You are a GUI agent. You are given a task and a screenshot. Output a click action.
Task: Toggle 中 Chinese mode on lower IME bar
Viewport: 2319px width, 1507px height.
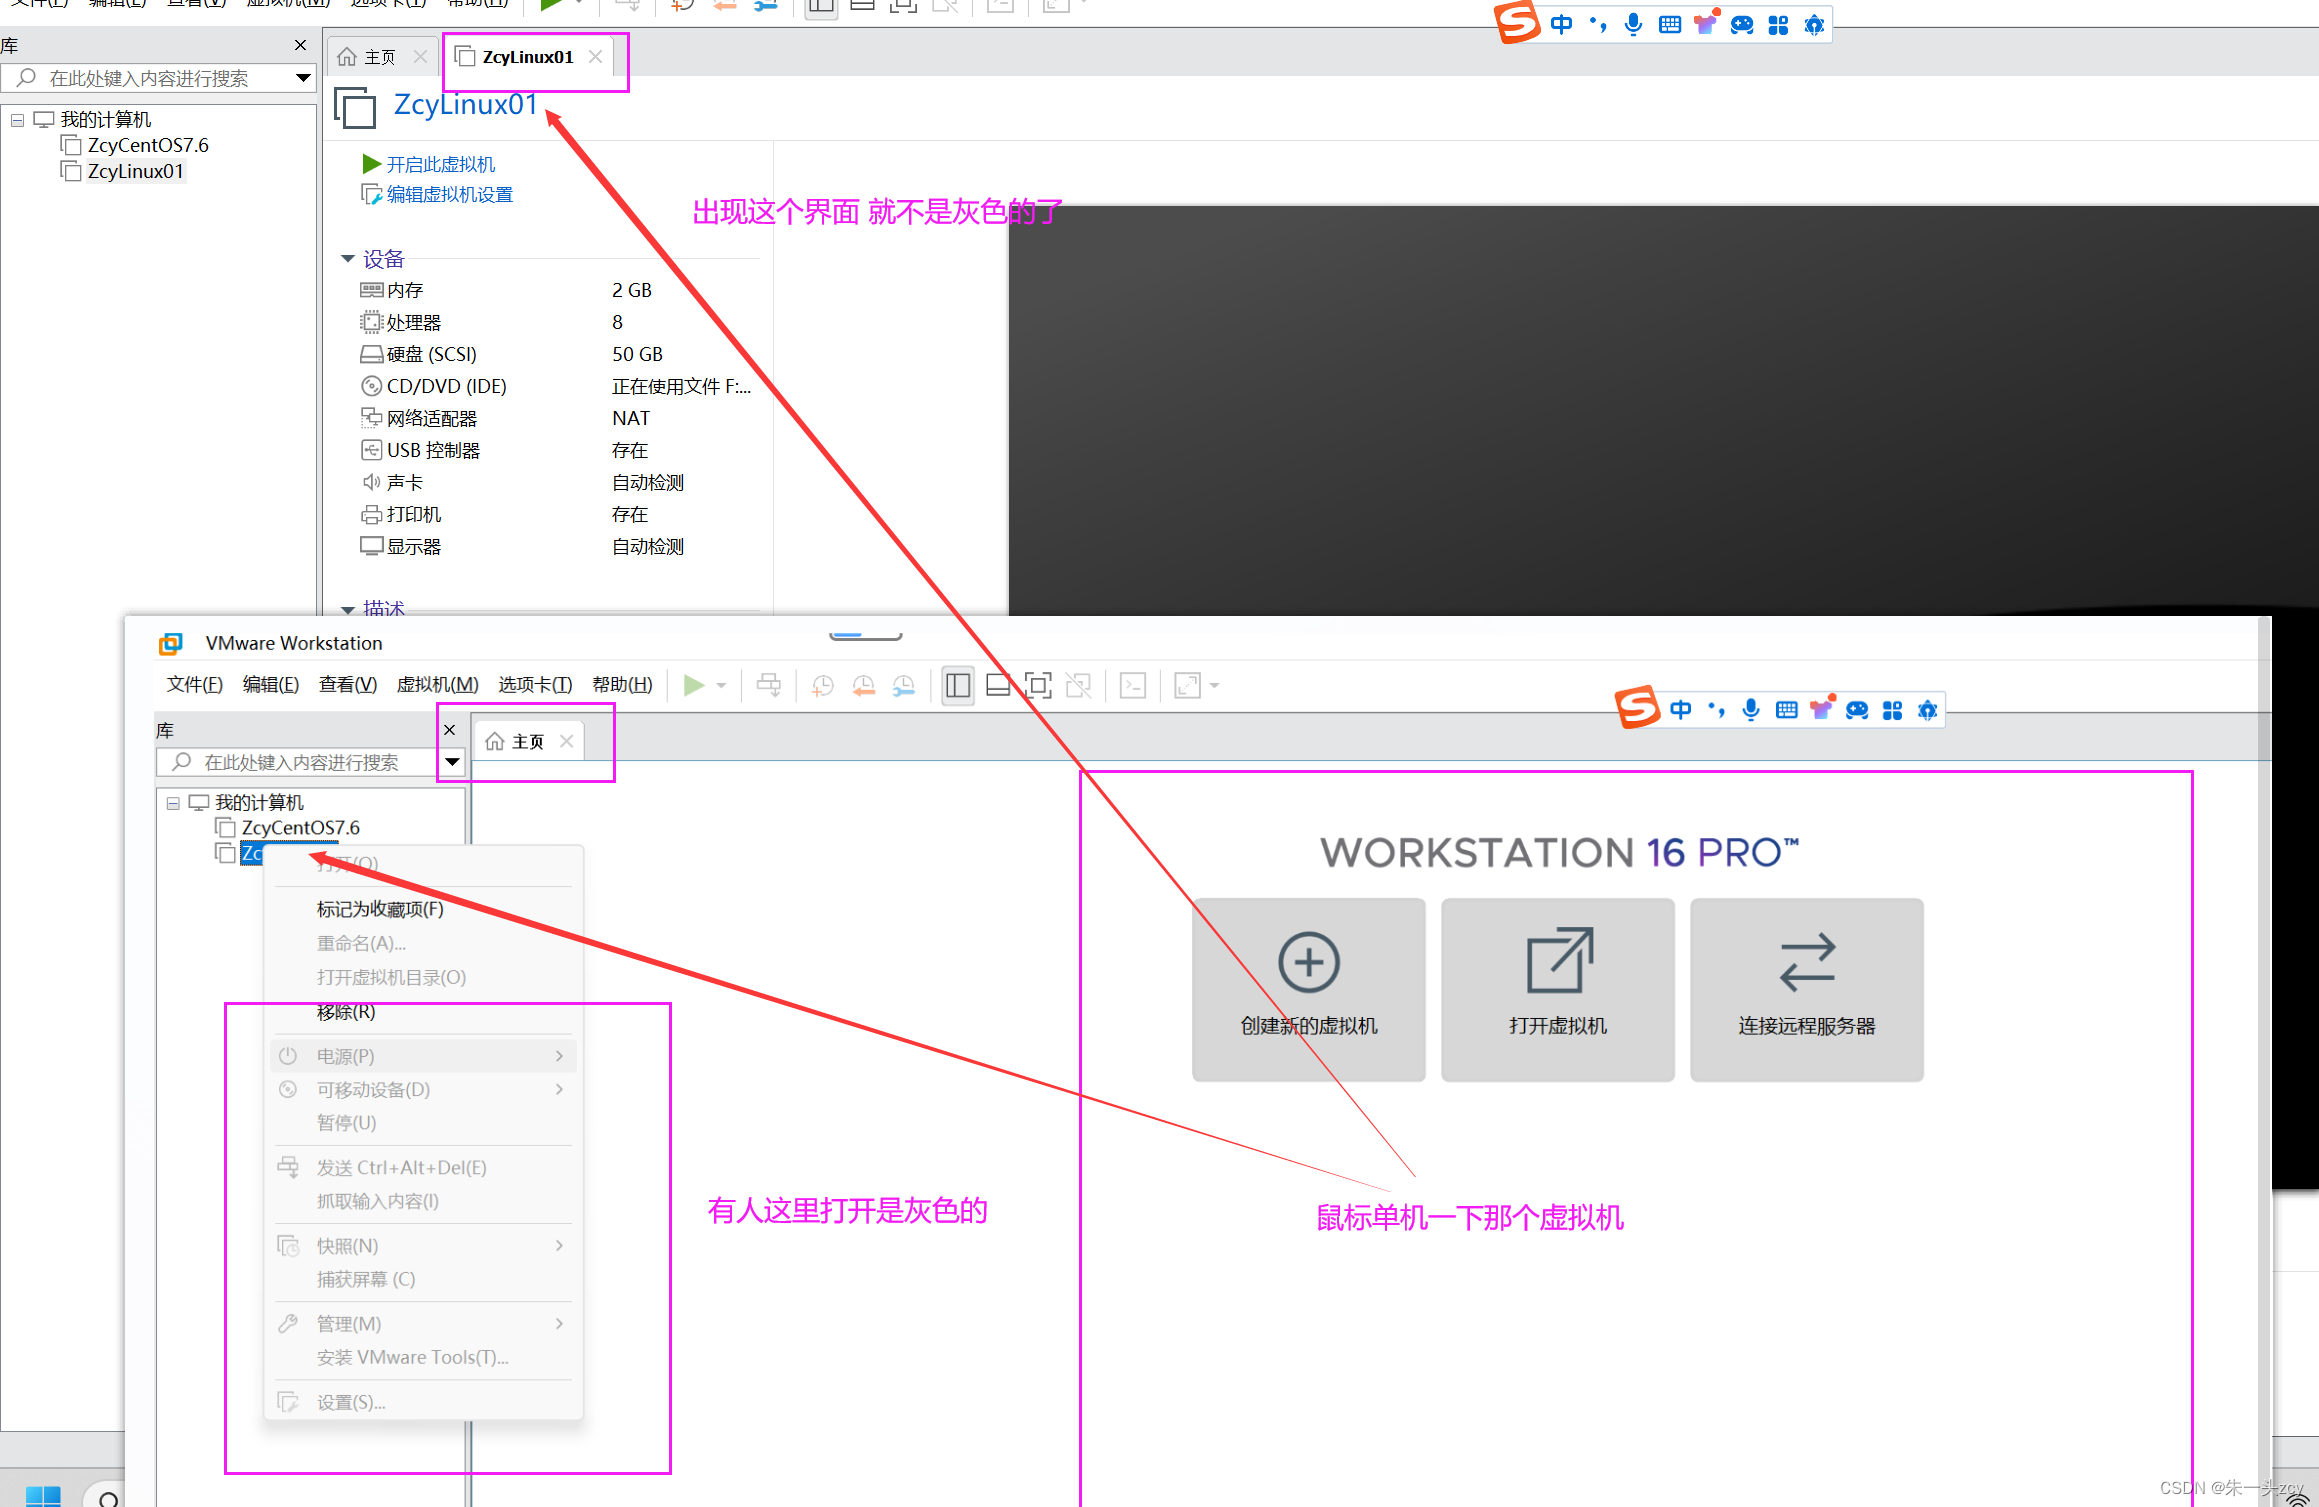coord(1681,710)
